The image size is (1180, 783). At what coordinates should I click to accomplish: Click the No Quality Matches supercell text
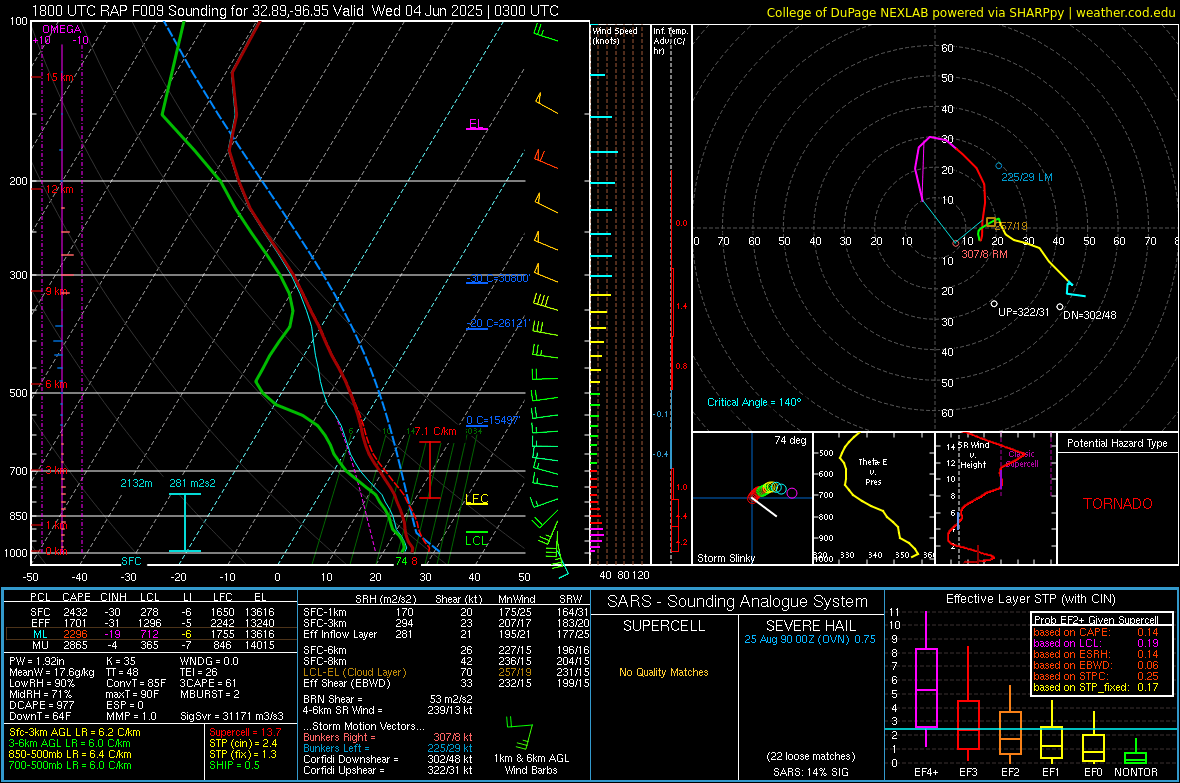point(664,672)
